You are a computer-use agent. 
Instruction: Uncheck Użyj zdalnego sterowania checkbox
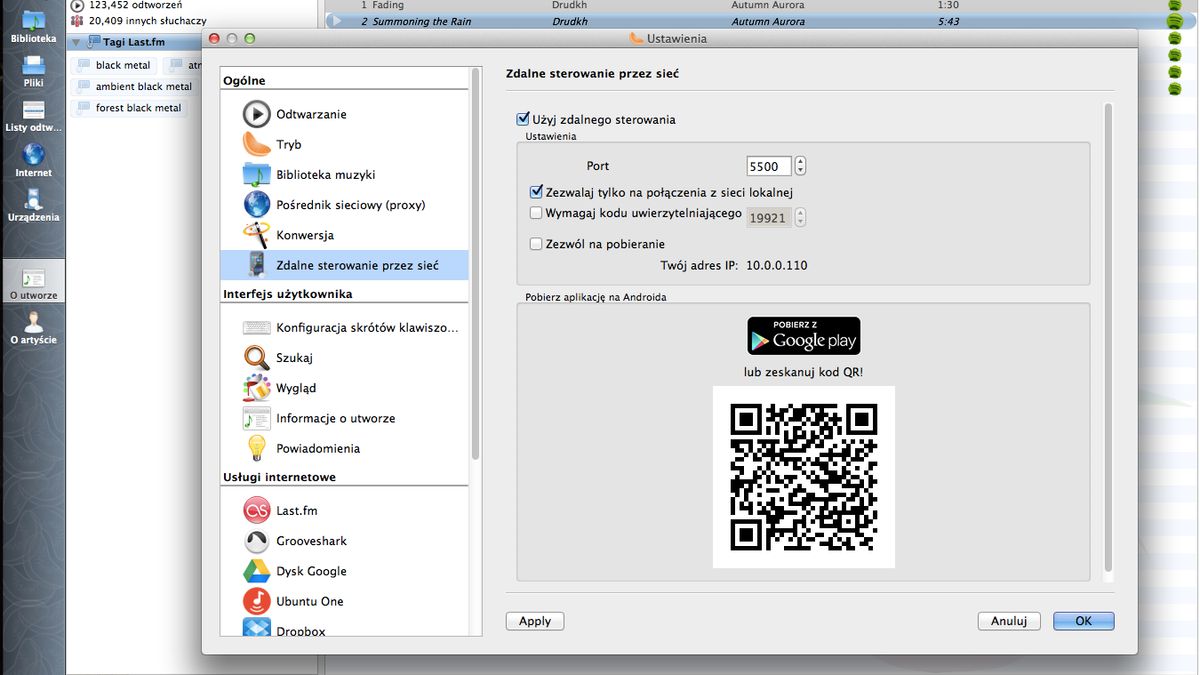[x=522, y=119]
